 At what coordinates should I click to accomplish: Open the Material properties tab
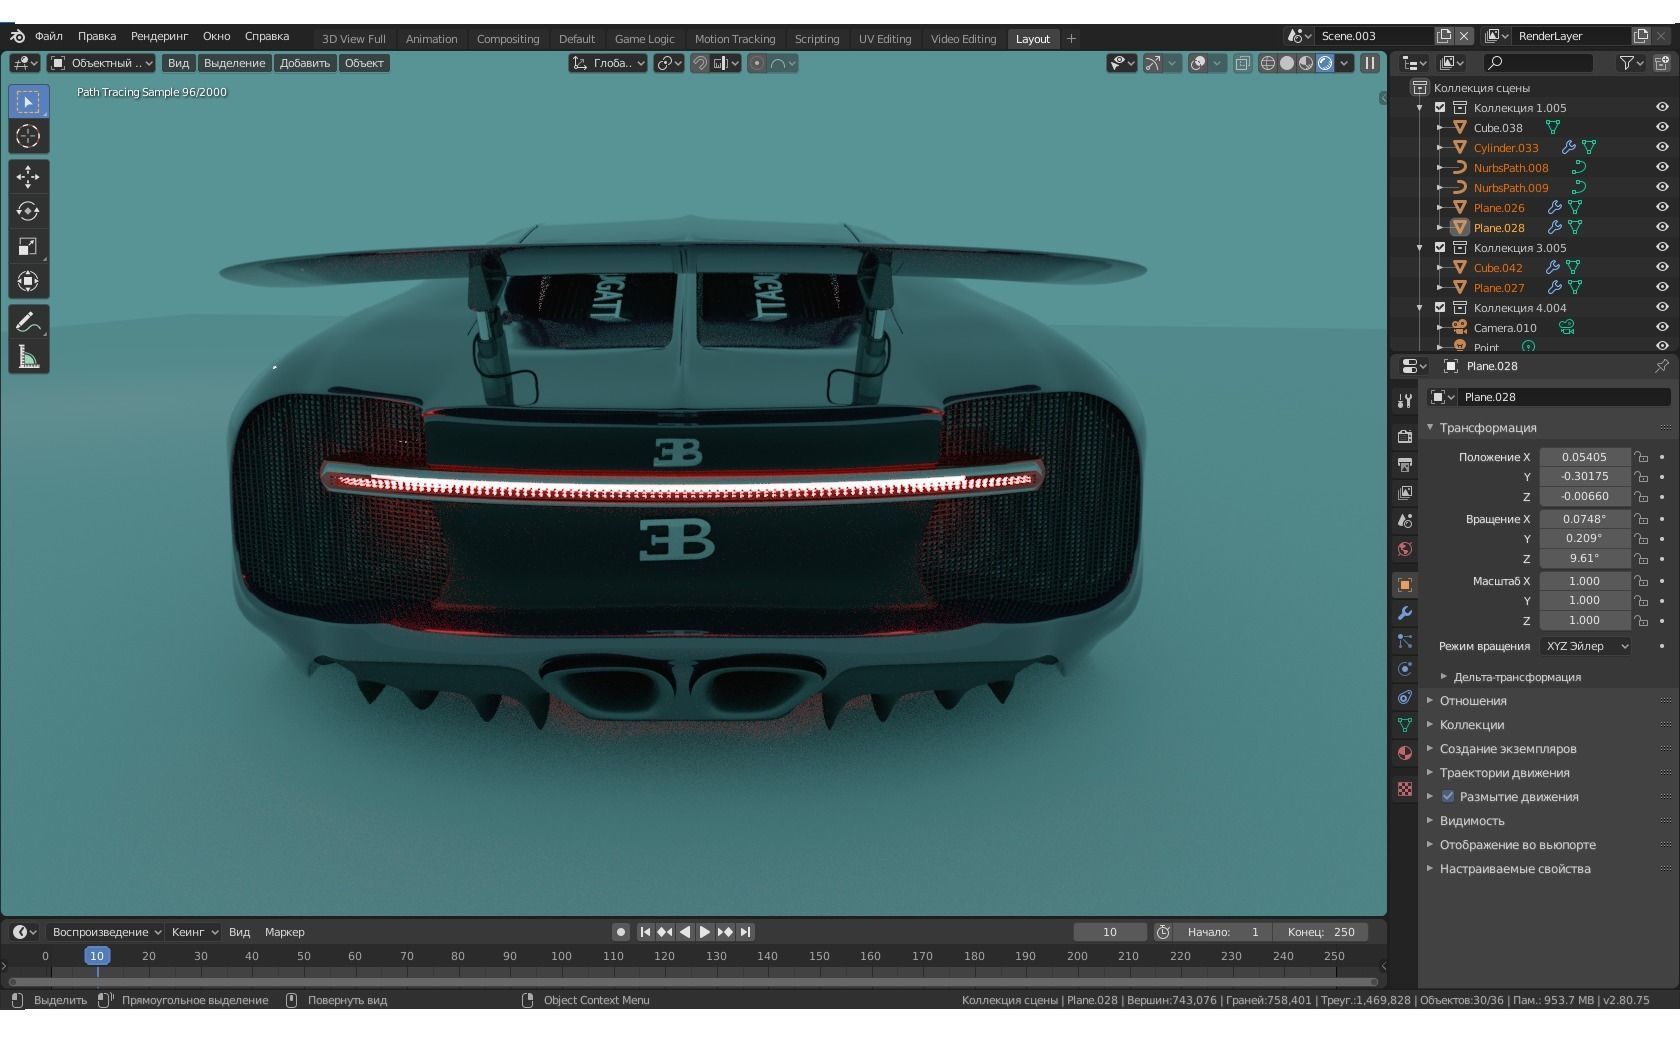coord(1404,753)
